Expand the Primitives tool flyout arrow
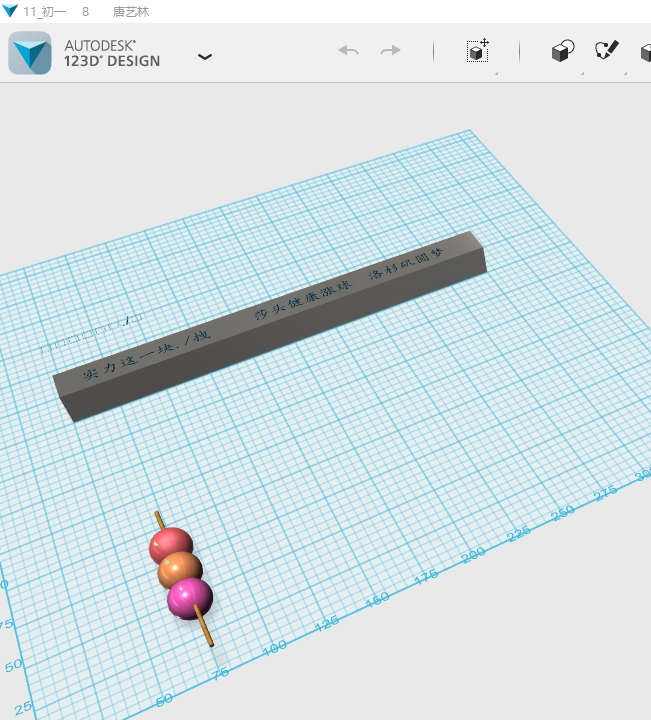 pos(582,73)
